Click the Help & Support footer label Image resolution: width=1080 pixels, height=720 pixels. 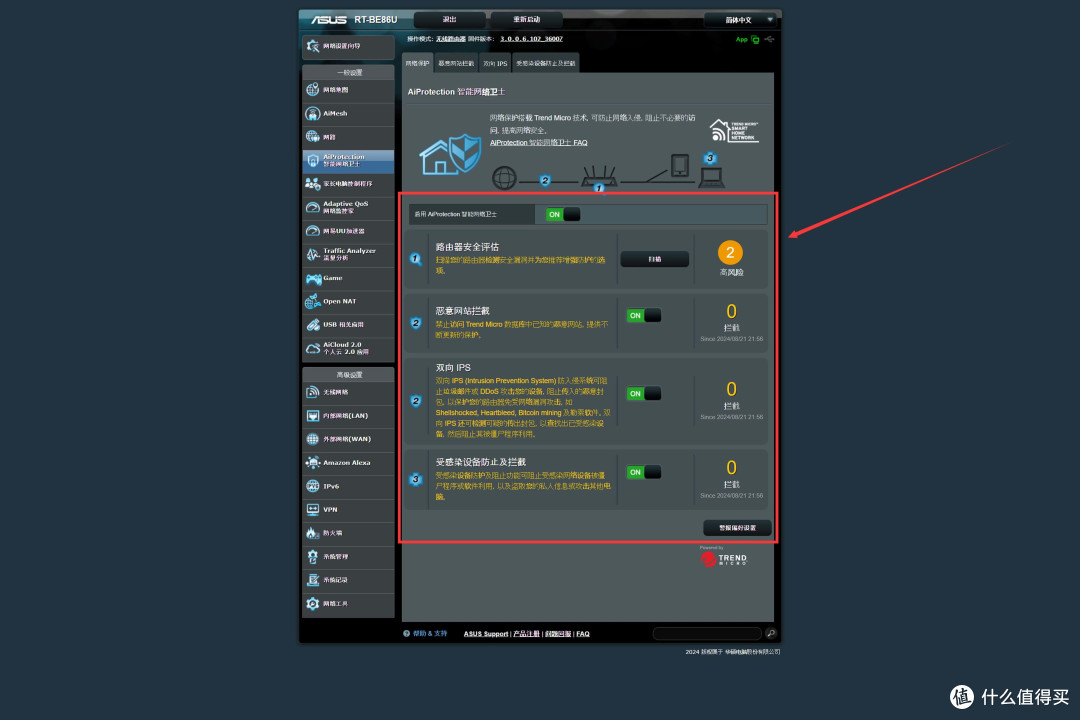tap(430, 634)
